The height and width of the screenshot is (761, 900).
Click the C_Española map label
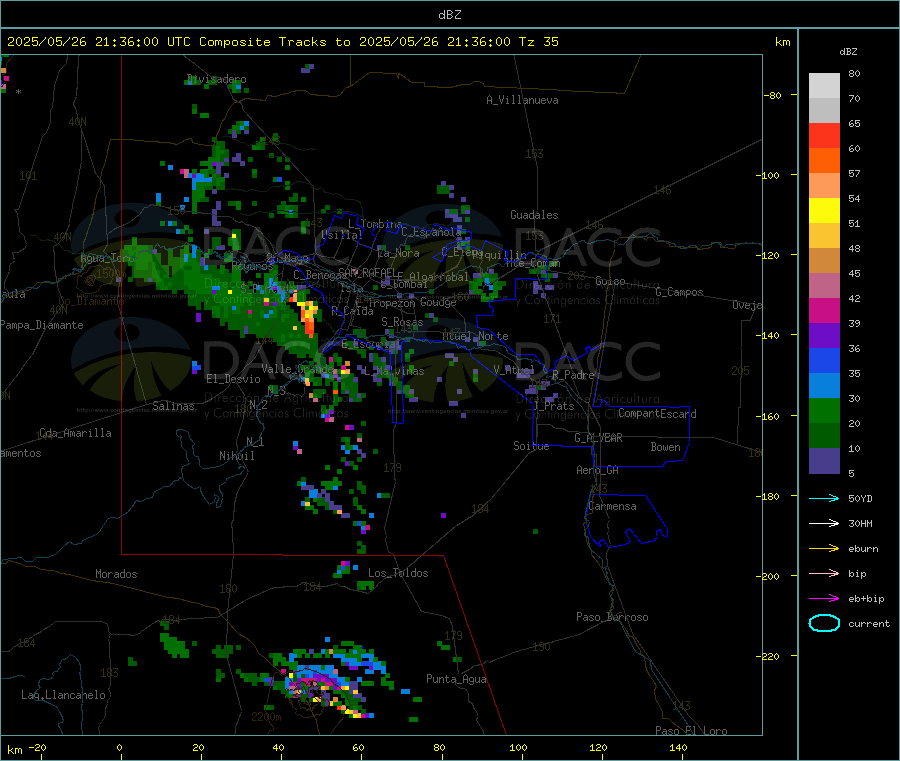pos(432,232)
